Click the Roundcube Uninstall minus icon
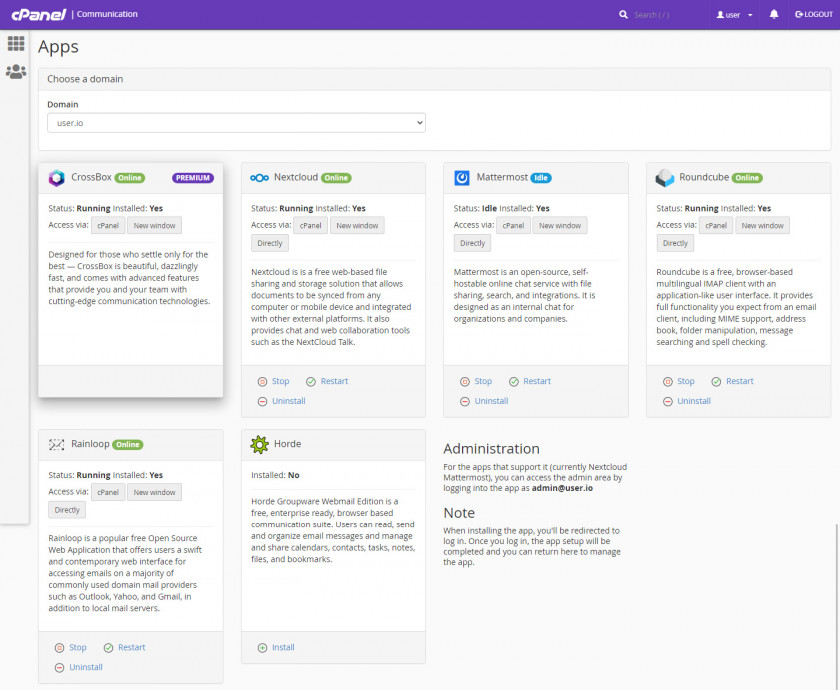The height and width of the screenshot is (690, 840). (x=668, y=401)
